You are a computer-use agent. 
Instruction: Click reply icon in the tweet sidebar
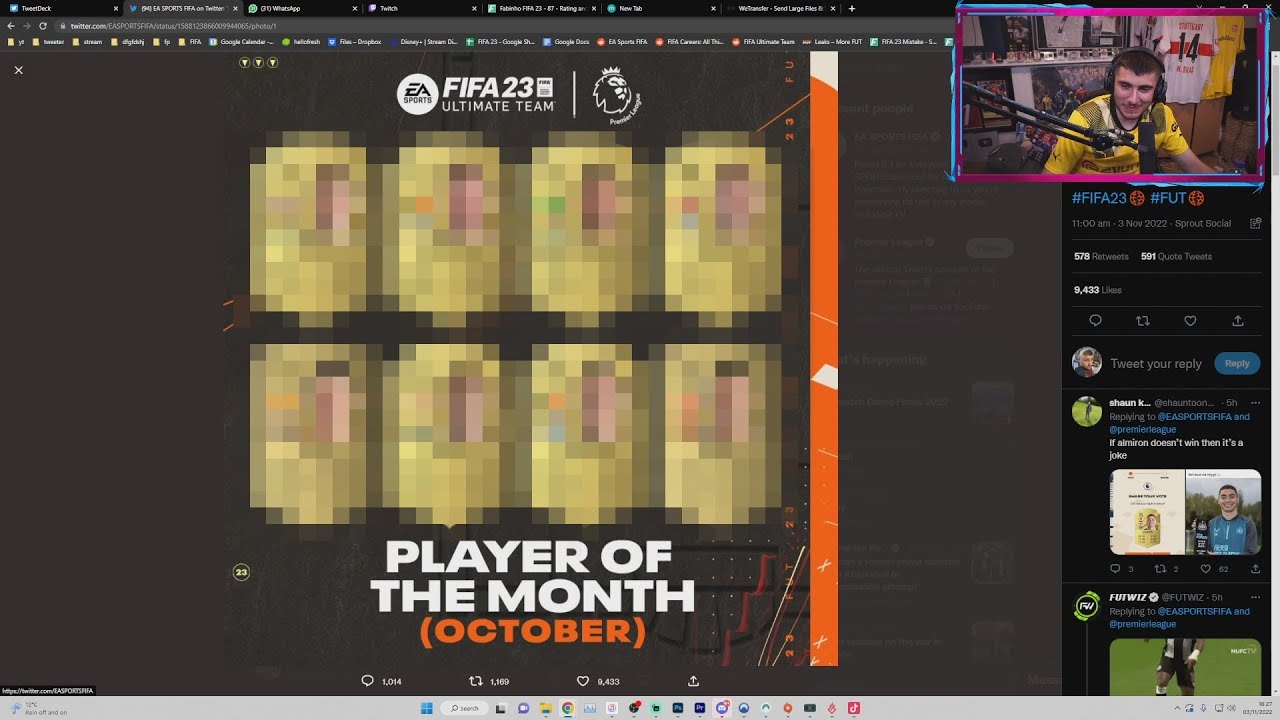click(x=1095, y=321)
